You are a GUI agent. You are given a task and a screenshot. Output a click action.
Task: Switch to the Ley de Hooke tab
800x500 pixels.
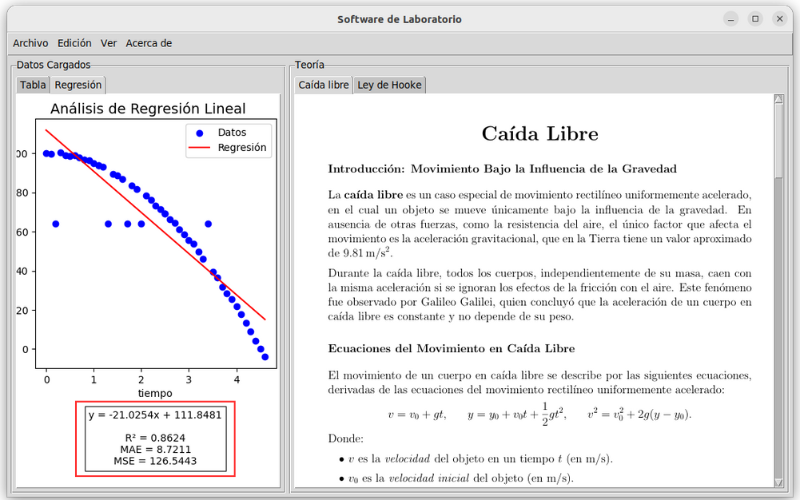point(389,85)
